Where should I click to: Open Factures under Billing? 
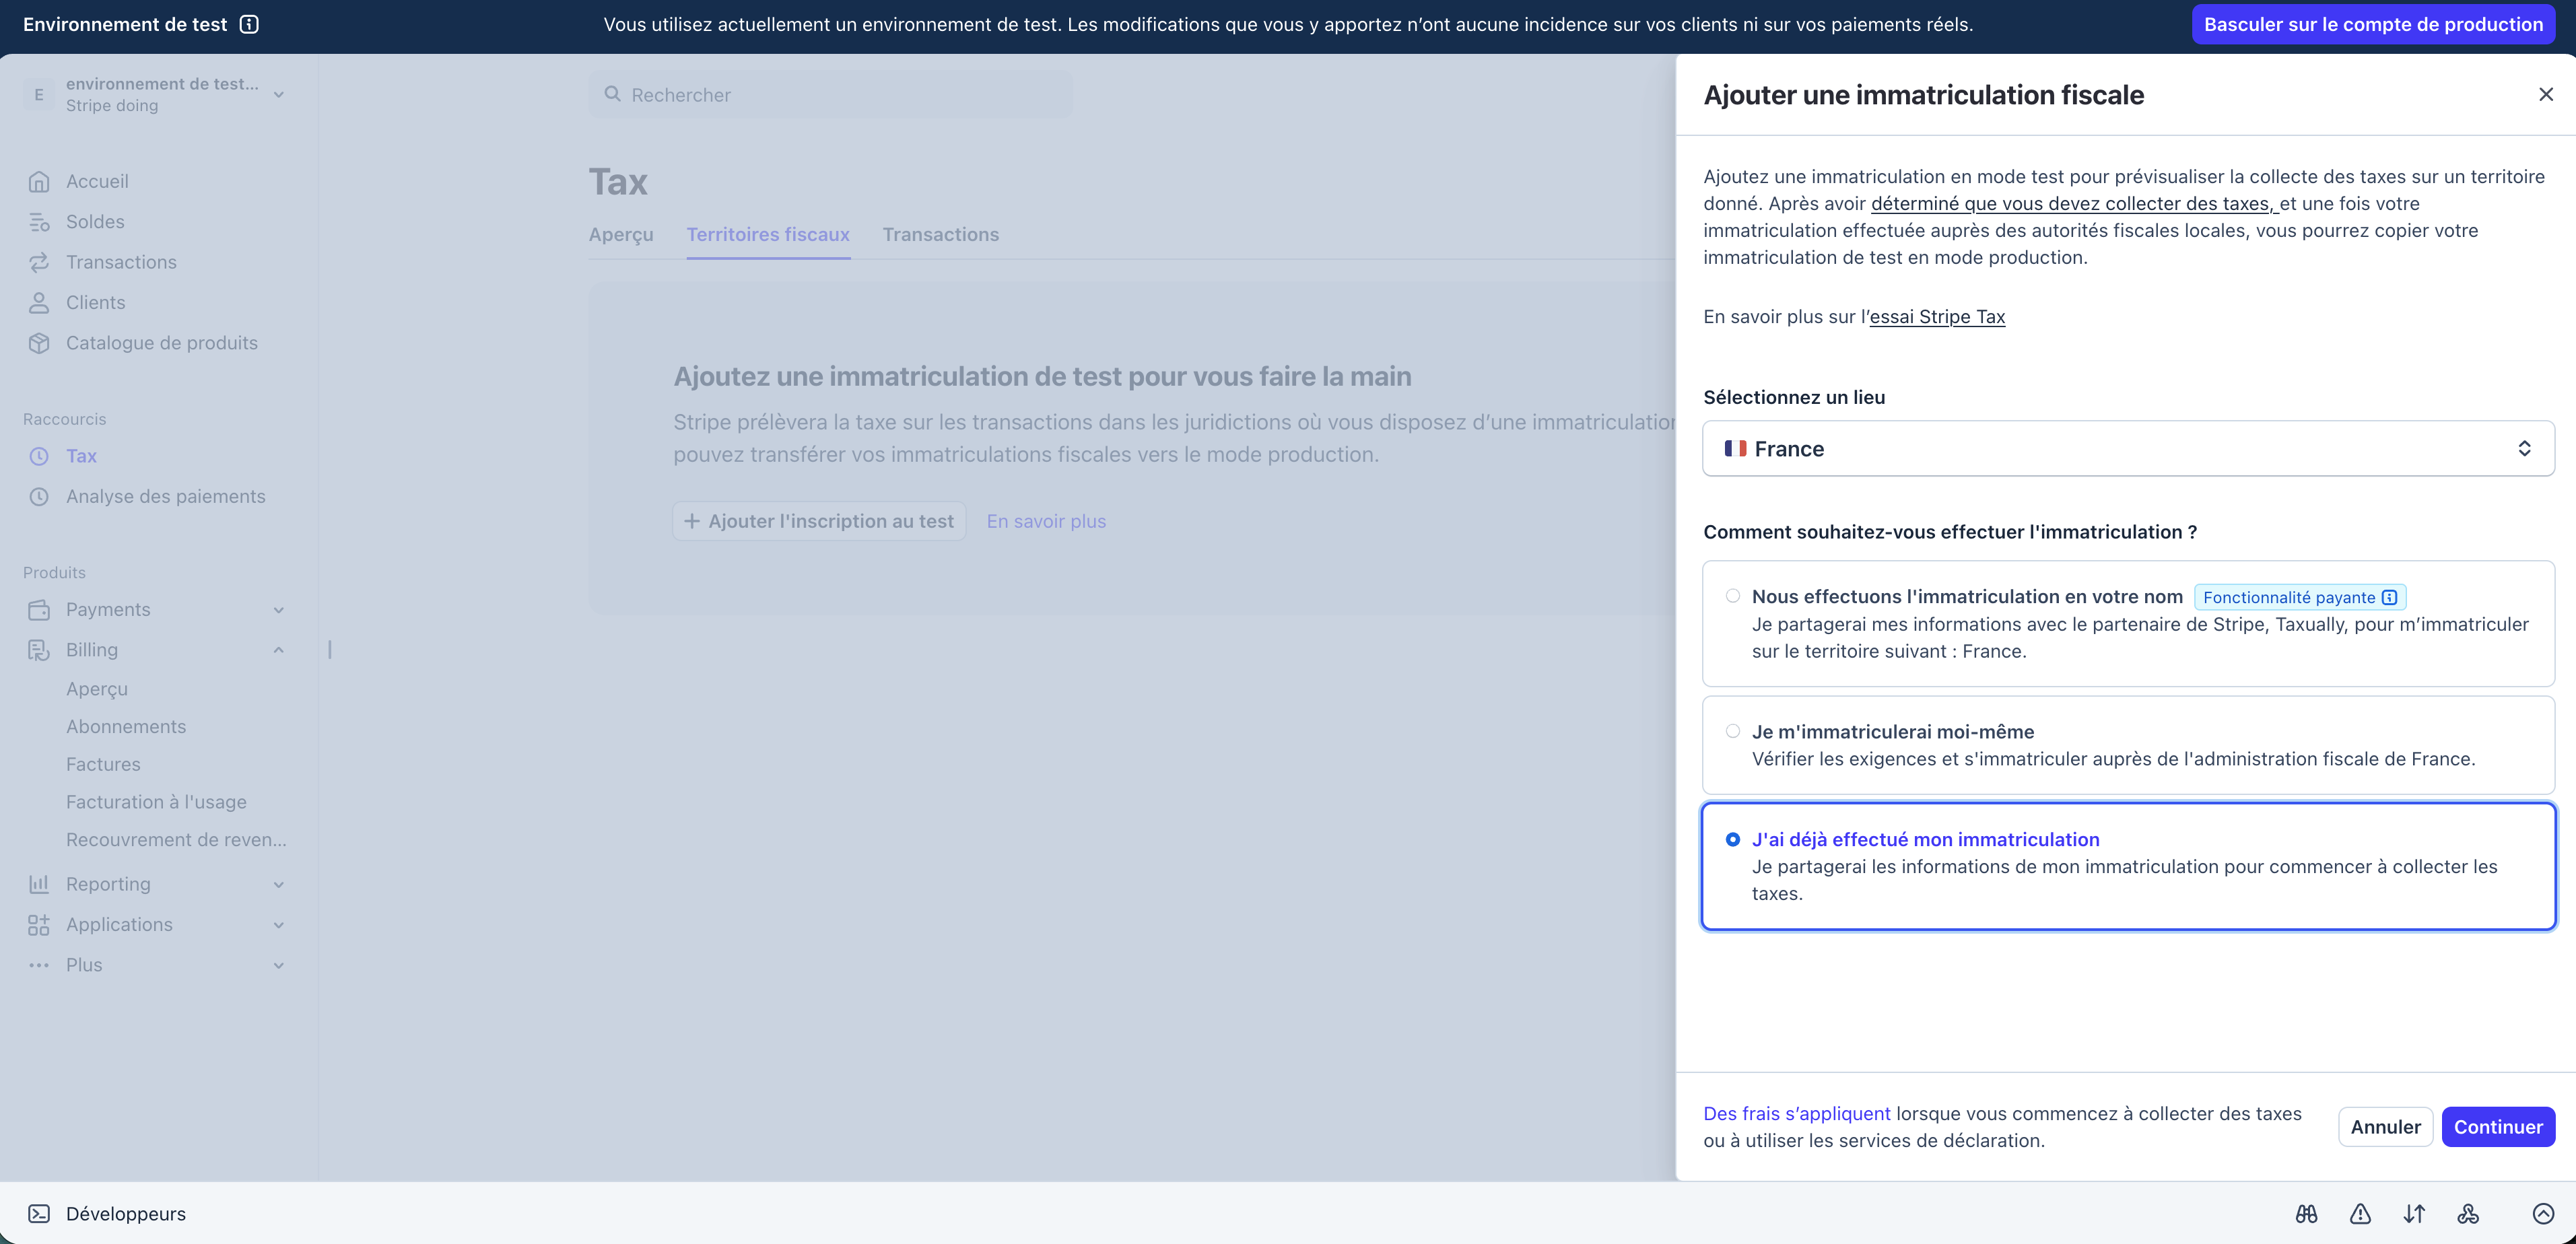[103, 764]
